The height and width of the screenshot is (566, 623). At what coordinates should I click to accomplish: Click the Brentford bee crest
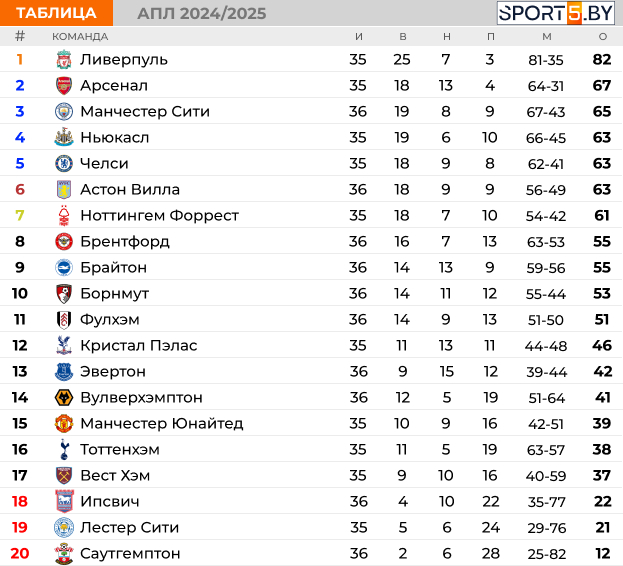click(64, 241)
